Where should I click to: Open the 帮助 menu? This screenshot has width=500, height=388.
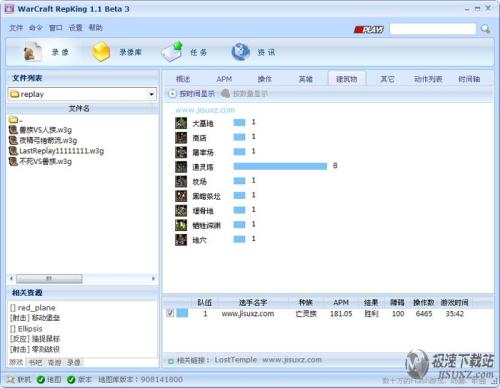pos(96,28)
